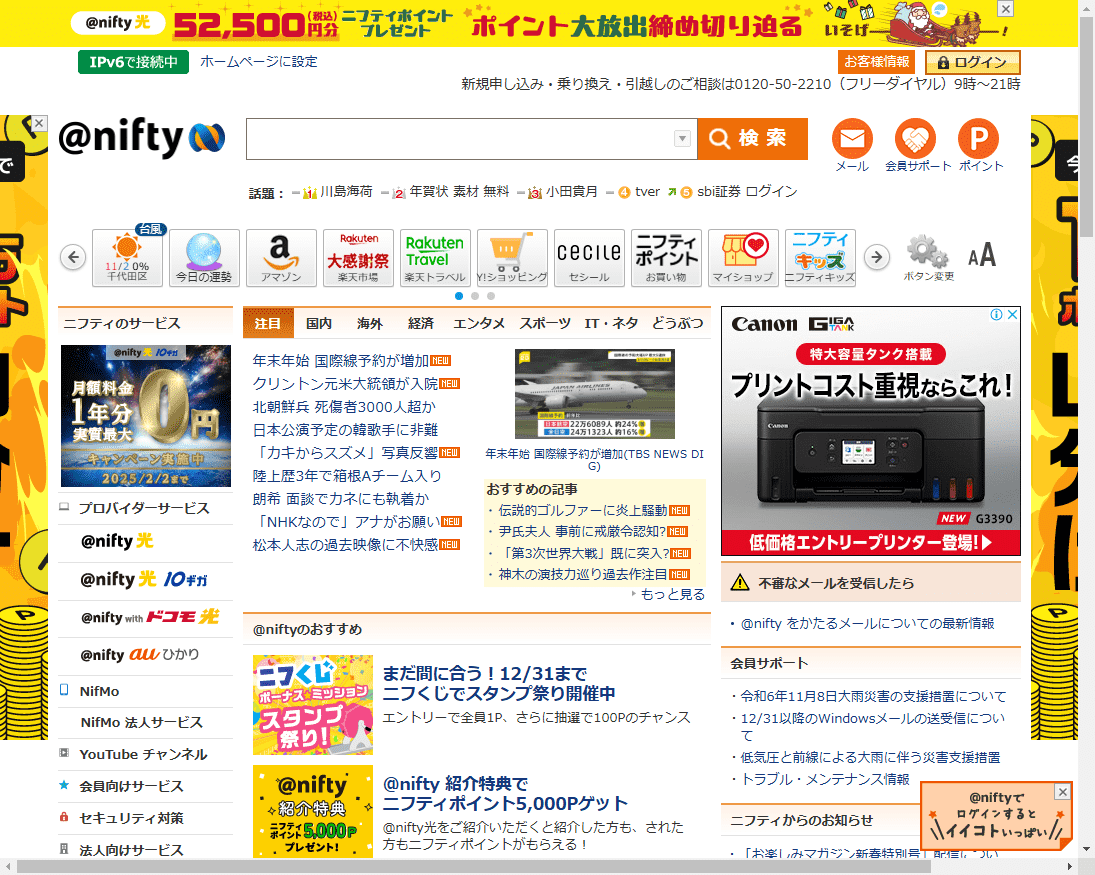Click the 検索 search button
Image resolution: width=1095 pixels, height=875 pixels.
(753, 139)
